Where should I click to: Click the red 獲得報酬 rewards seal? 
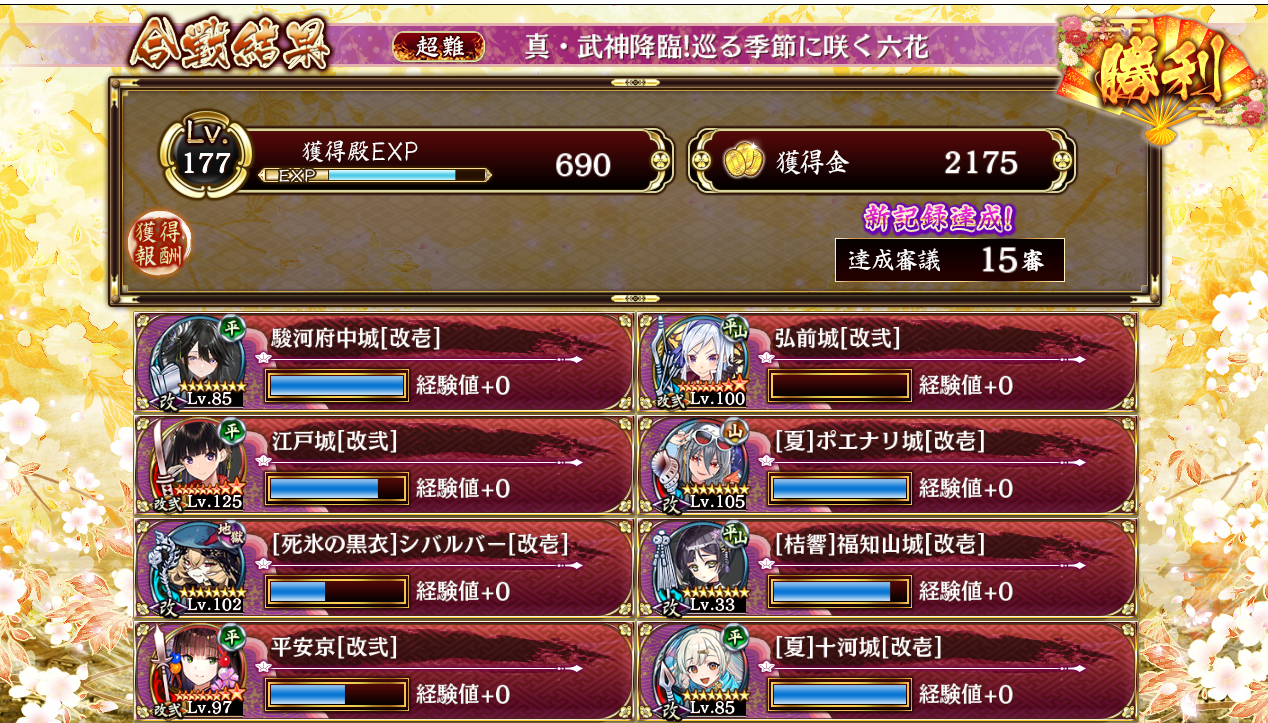coord(159,244)
